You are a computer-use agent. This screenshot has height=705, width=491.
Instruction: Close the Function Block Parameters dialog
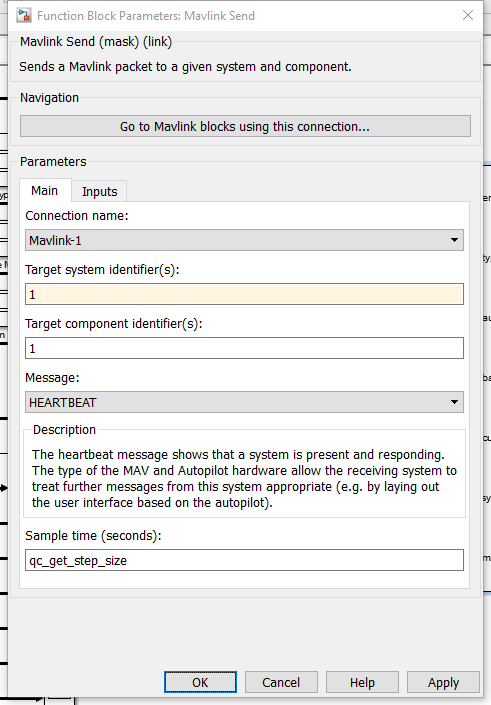pyautogui.click(x=468, y=15)
